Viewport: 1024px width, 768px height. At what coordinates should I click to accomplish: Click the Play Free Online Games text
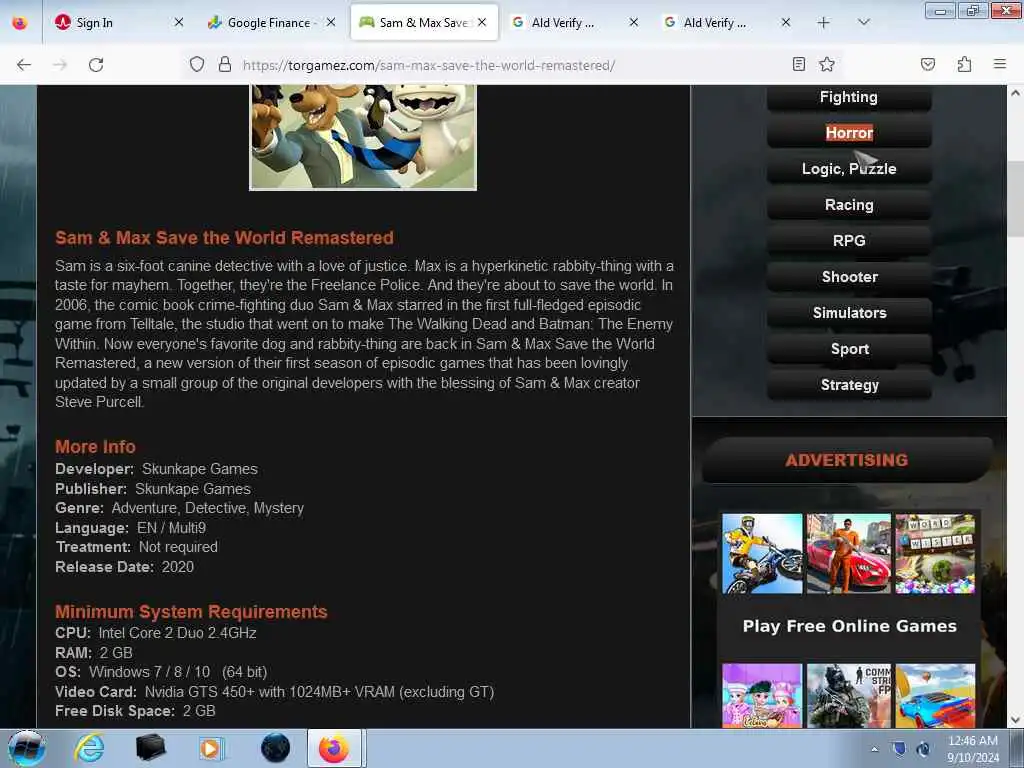849,626
